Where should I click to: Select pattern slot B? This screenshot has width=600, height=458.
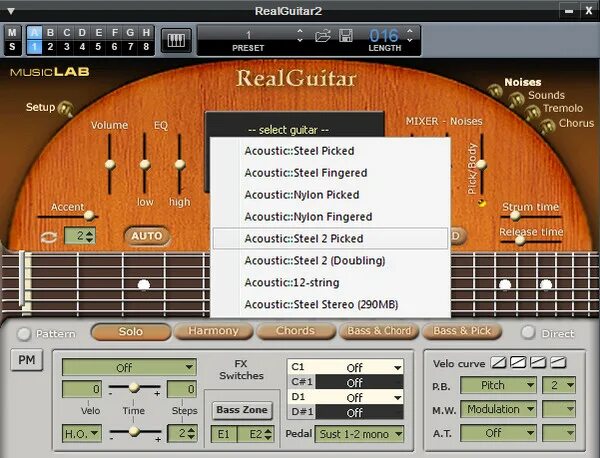click(x=50, y=33)
